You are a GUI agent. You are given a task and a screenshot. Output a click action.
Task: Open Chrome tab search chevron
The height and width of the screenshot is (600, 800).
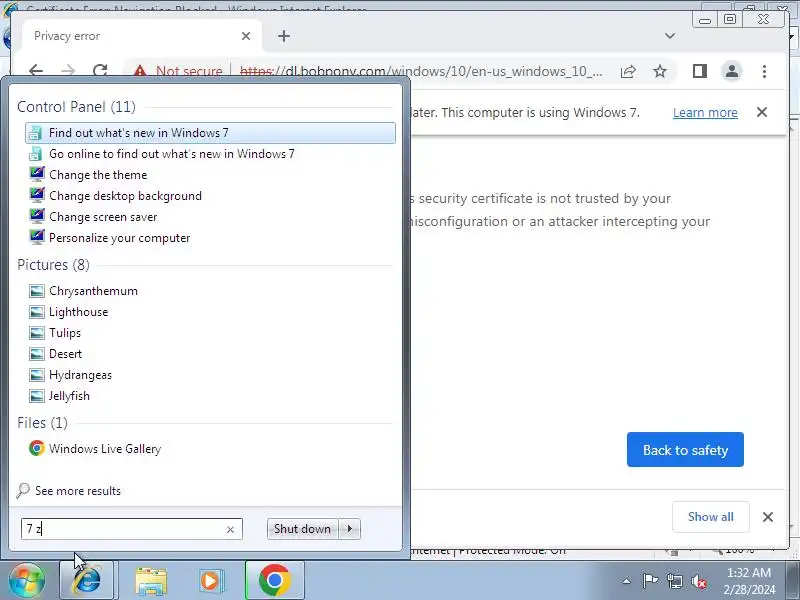(x=670, y=36)
